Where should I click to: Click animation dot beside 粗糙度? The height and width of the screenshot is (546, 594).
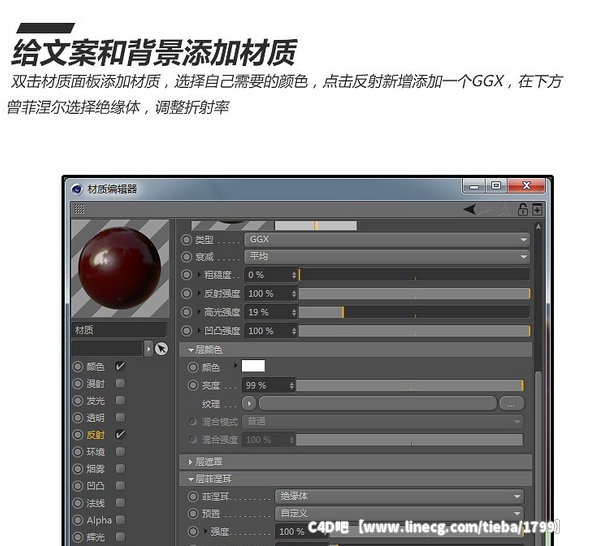pos(186,275)
